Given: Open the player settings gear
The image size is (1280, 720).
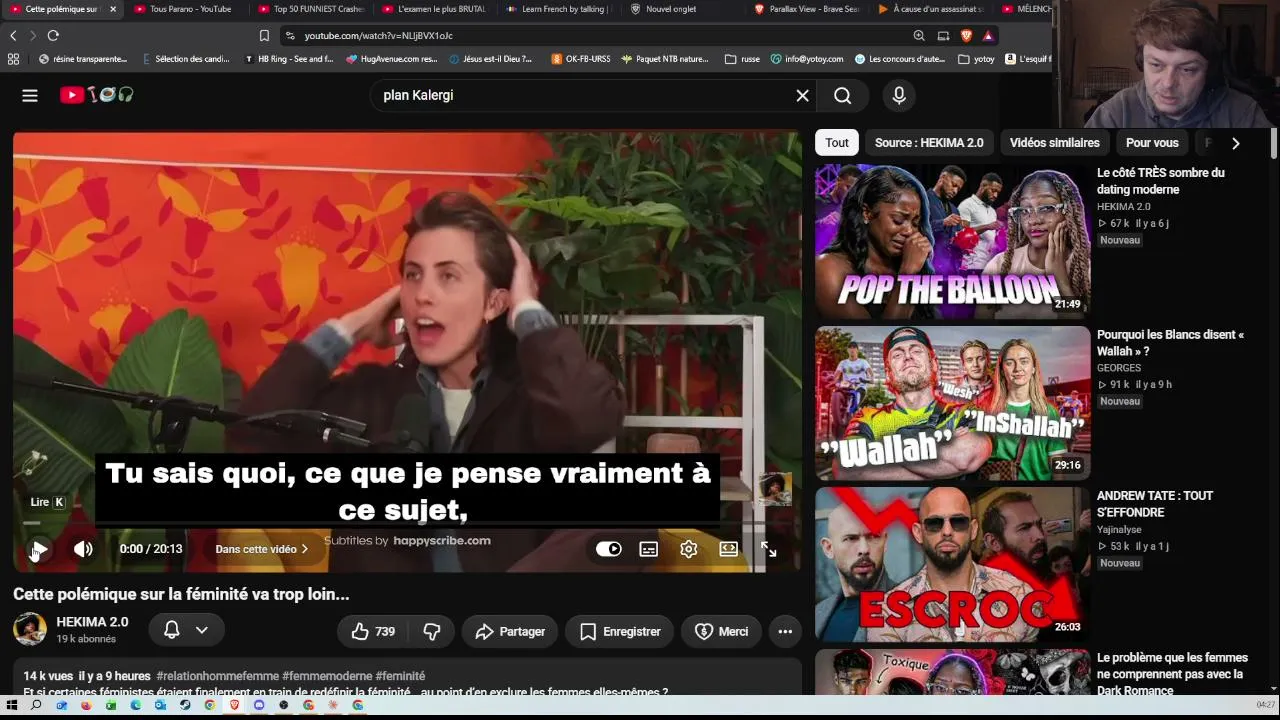Looking at the screenshot, I should pos(689,549).
